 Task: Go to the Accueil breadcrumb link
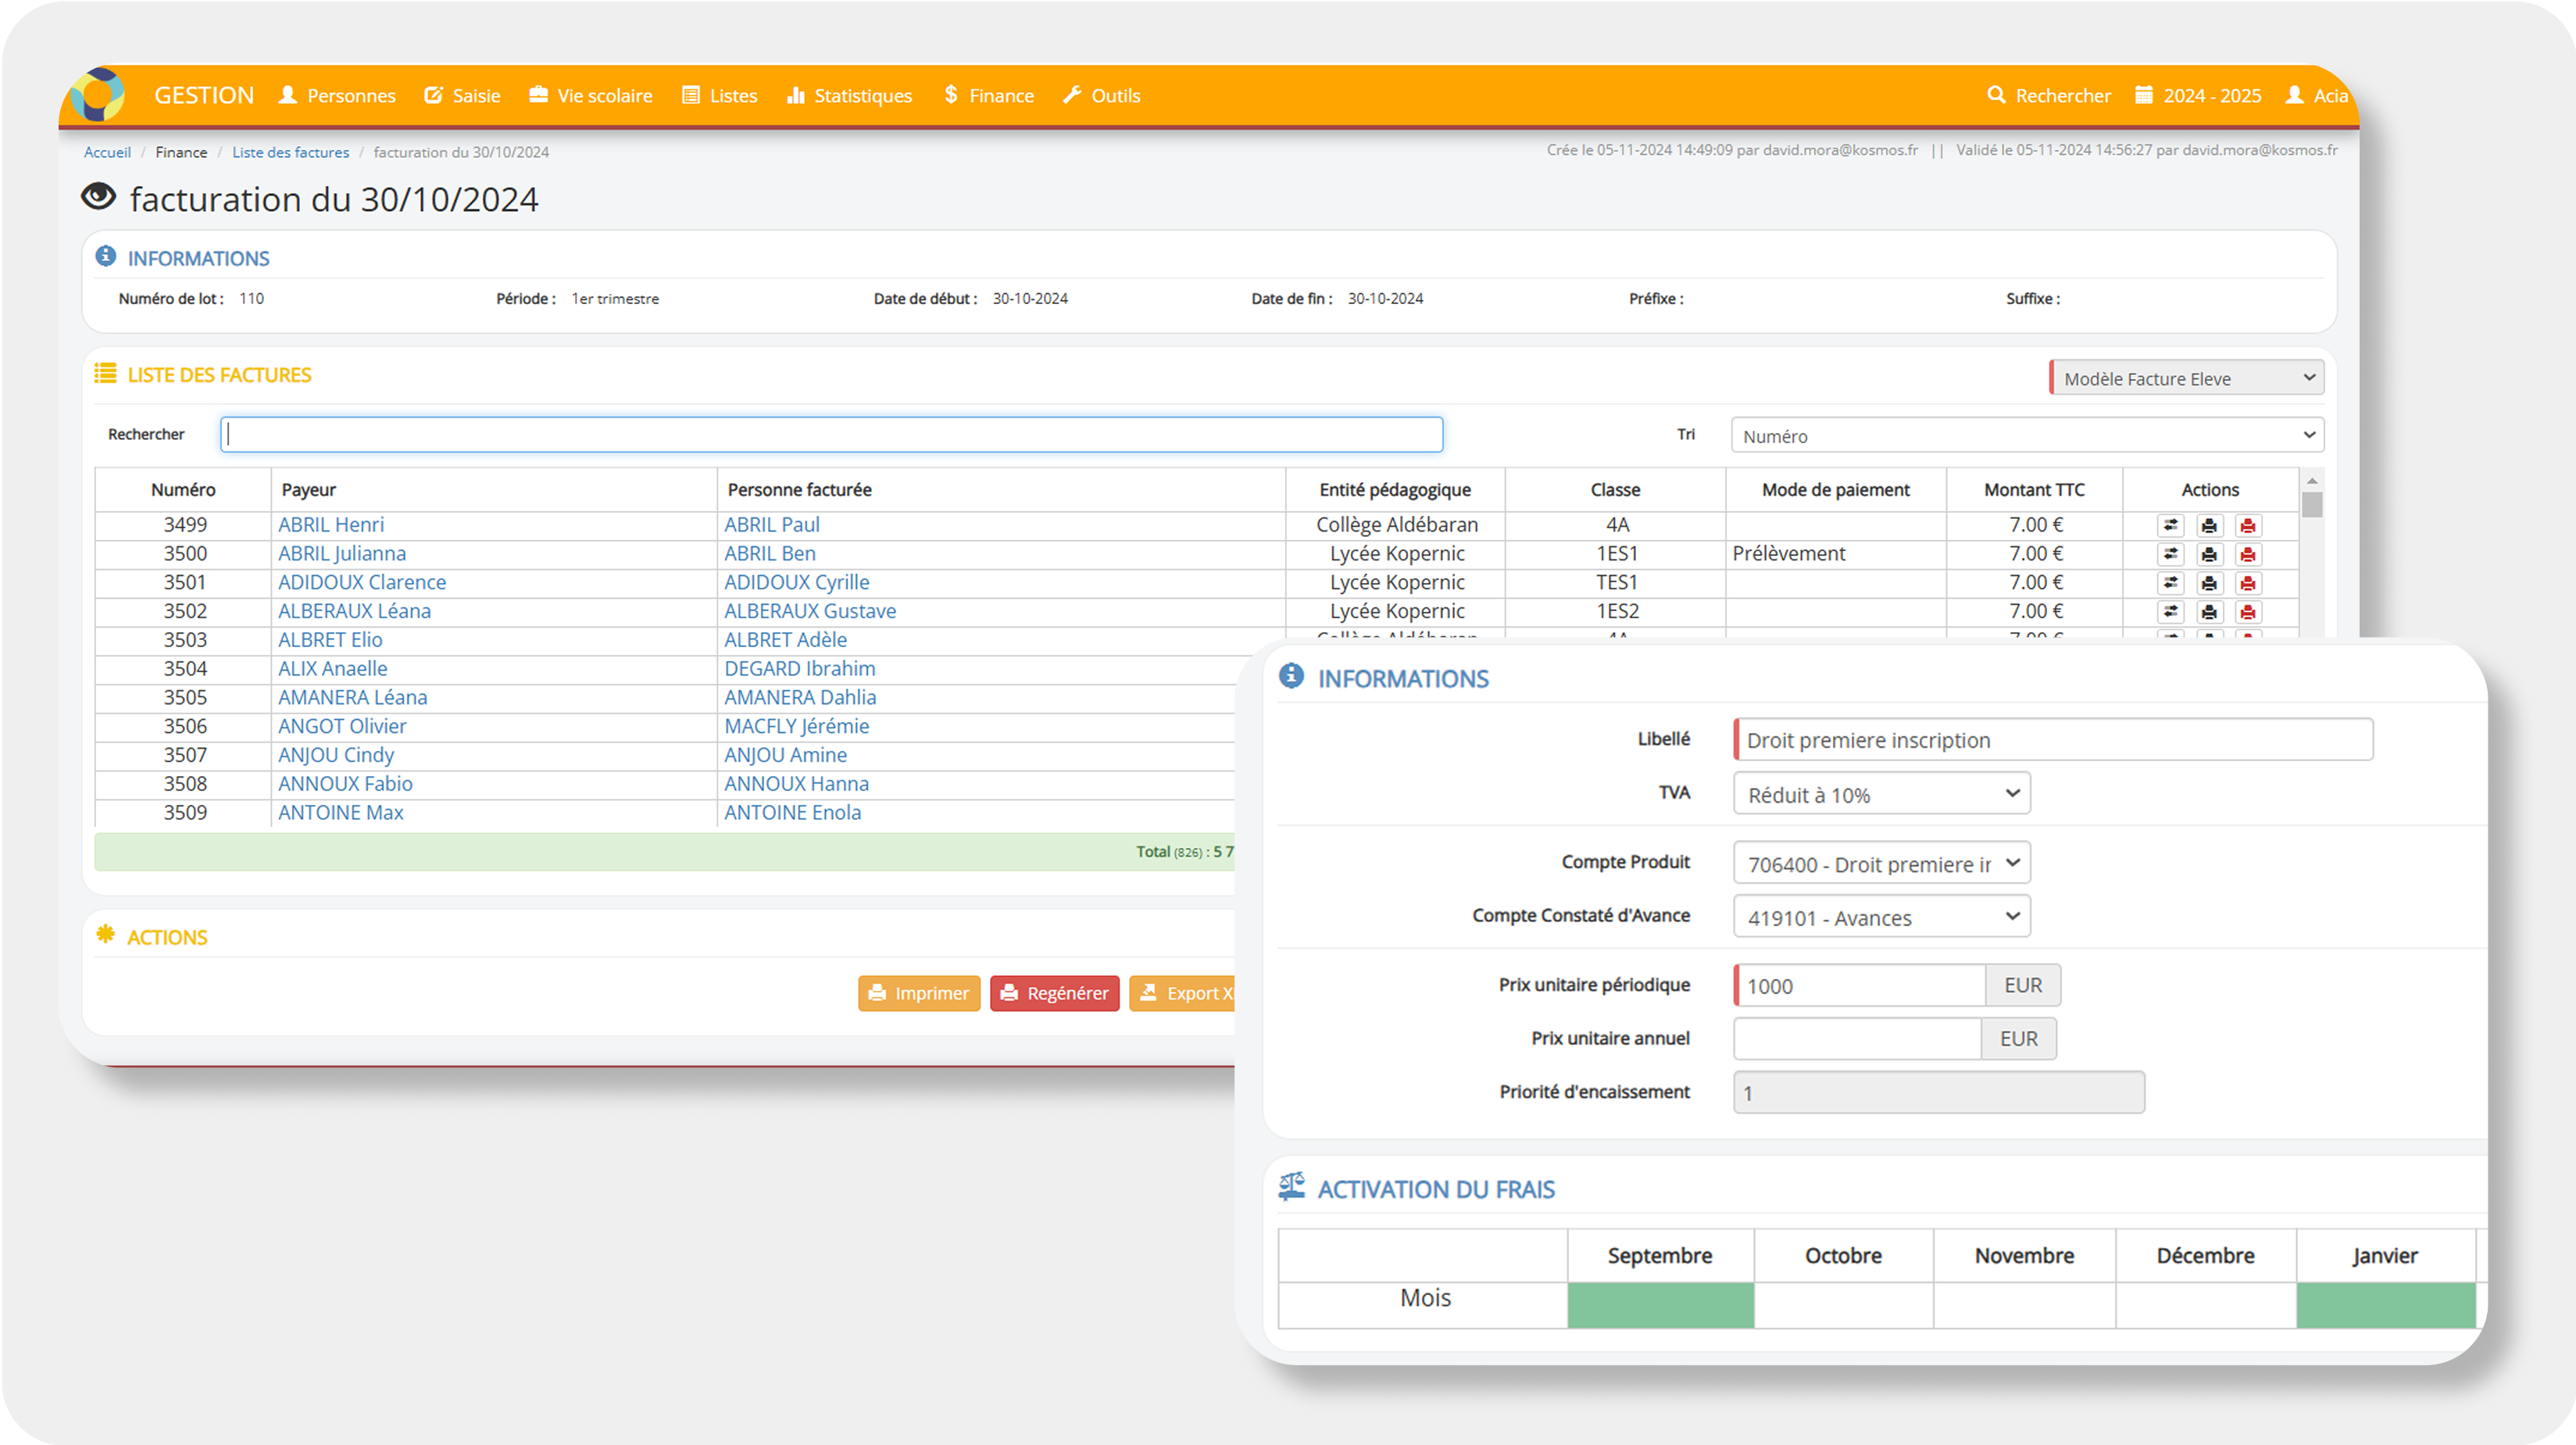point(107,152)
